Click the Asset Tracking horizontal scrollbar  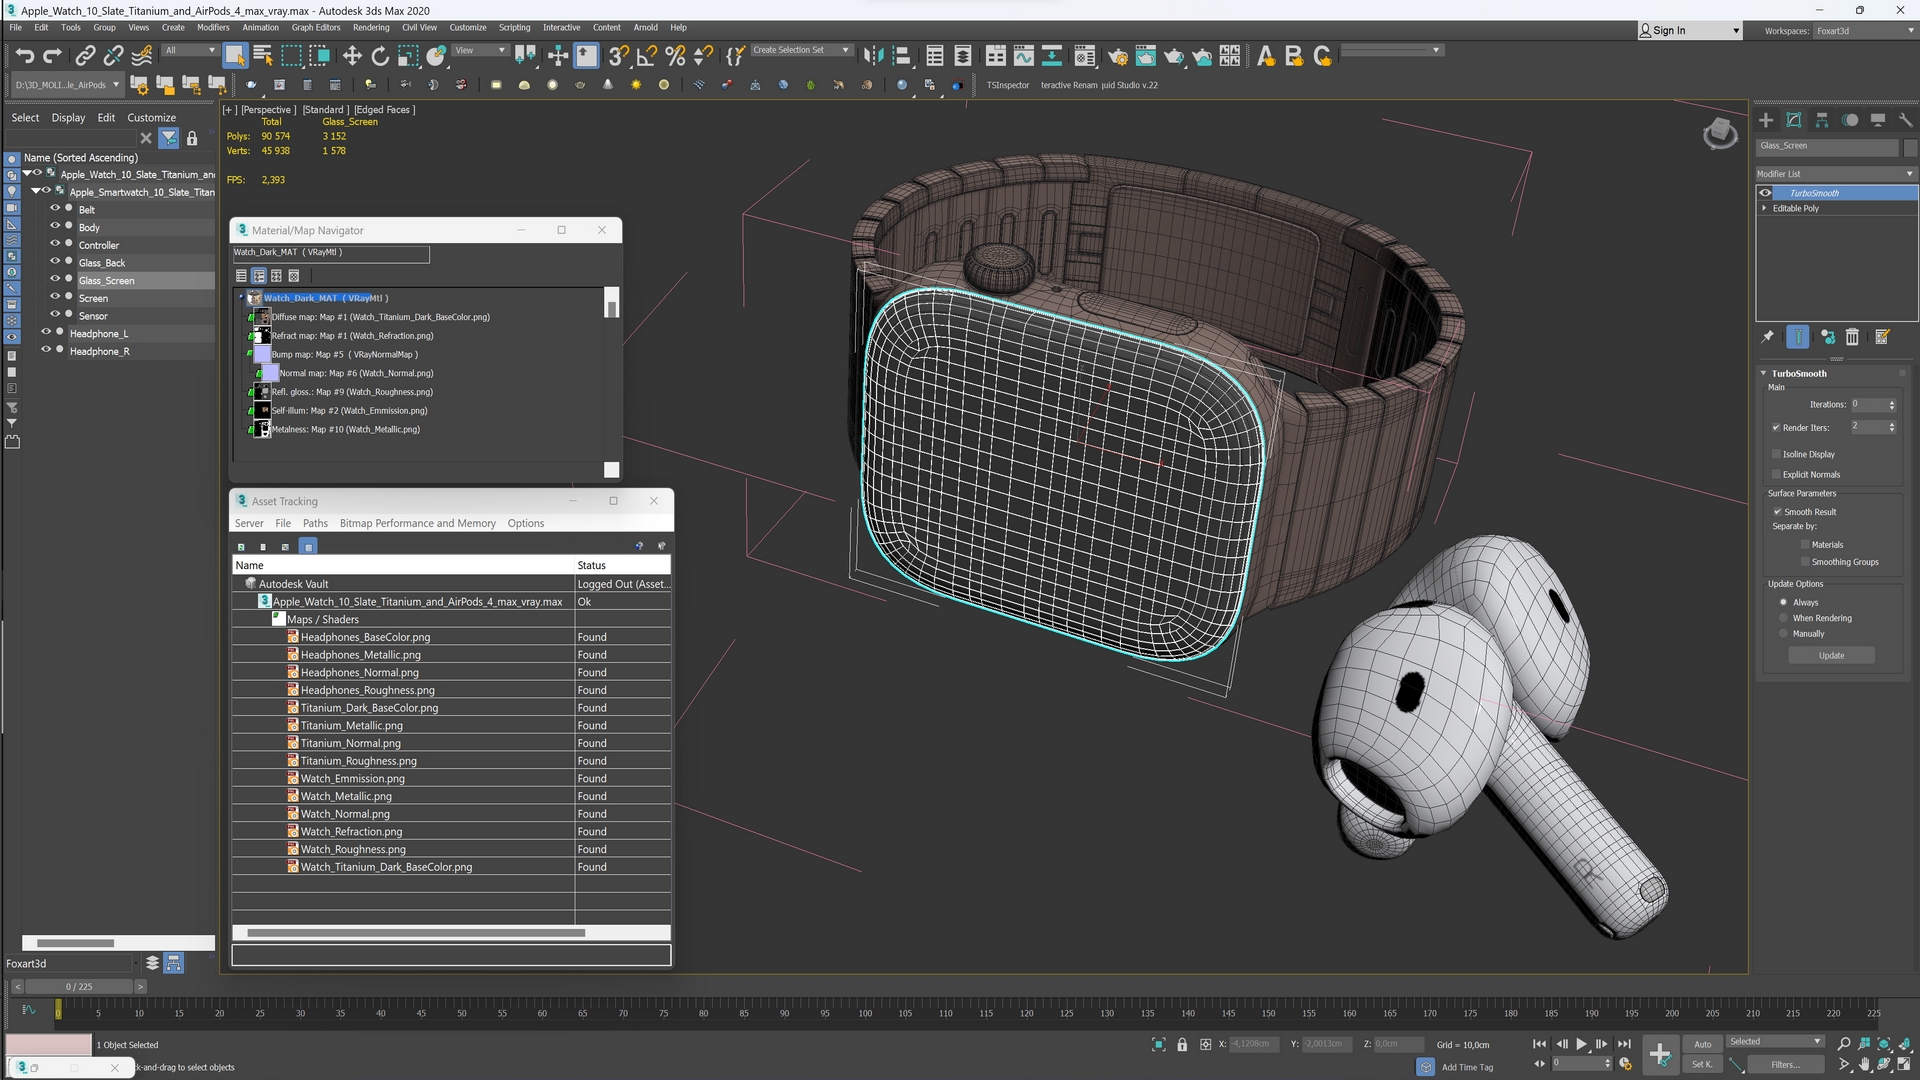416,933
